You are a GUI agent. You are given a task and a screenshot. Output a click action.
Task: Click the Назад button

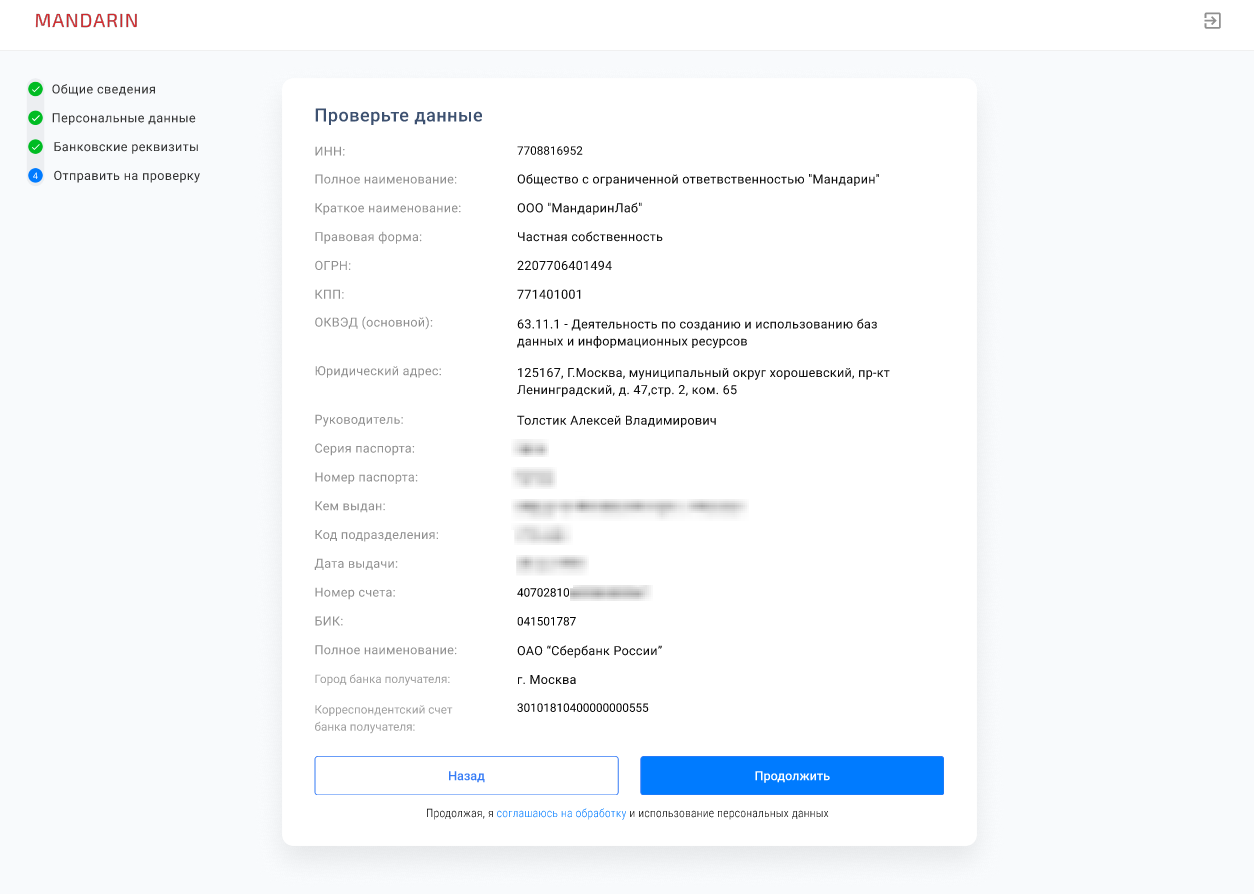pyautogui.click(x=467, y=775)
